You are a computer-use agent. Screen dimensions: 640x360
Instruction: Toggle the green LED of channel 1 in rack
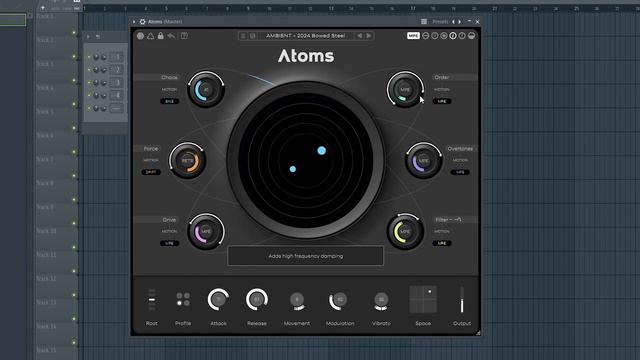[89, 57]
